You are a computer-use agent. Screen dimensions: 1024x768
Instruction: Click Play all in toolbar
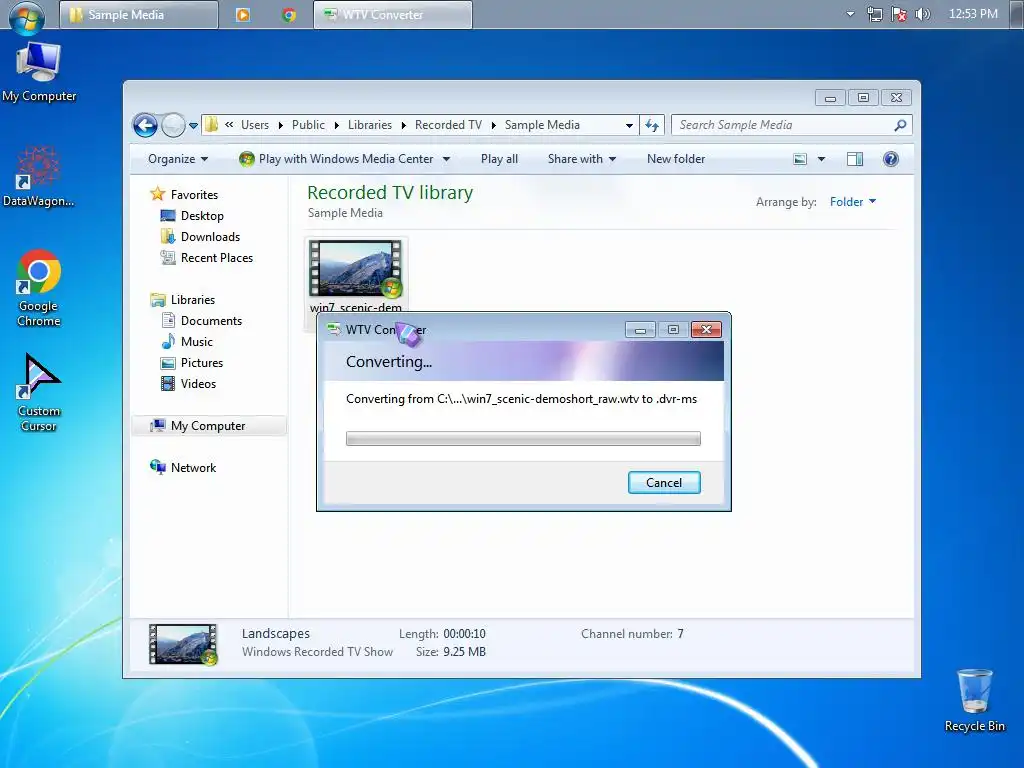(x=499, y=159)
